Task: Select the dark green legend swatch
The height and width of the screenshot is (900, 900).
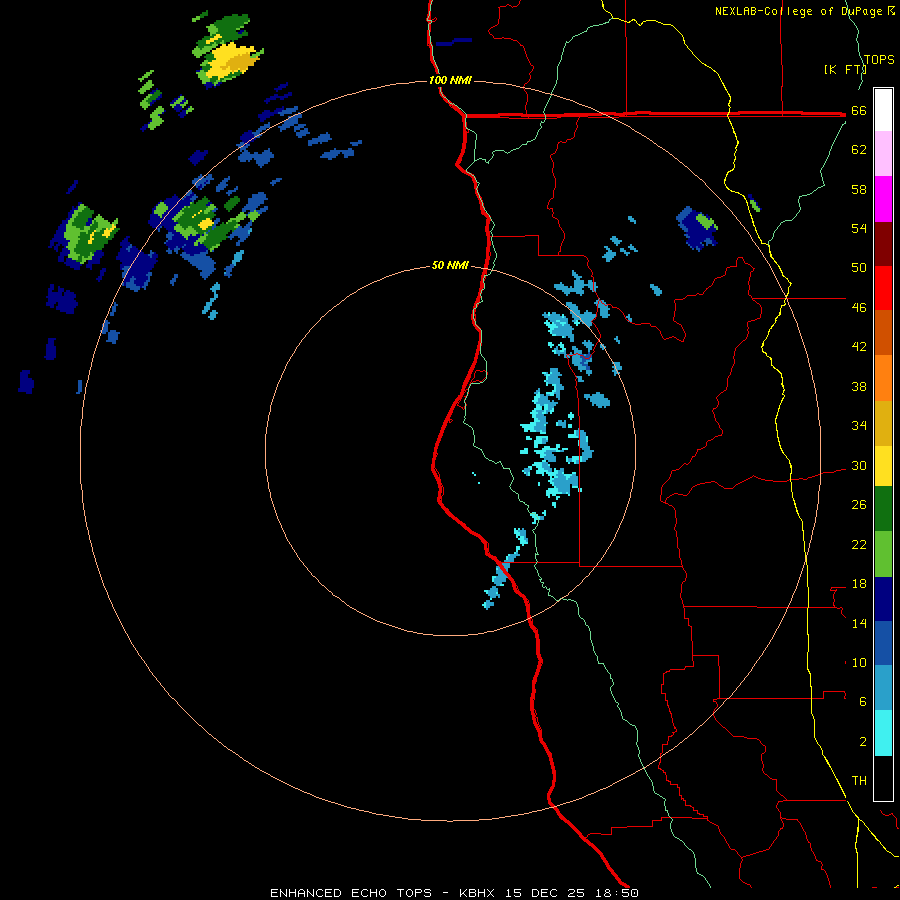Action: (883, 509)
